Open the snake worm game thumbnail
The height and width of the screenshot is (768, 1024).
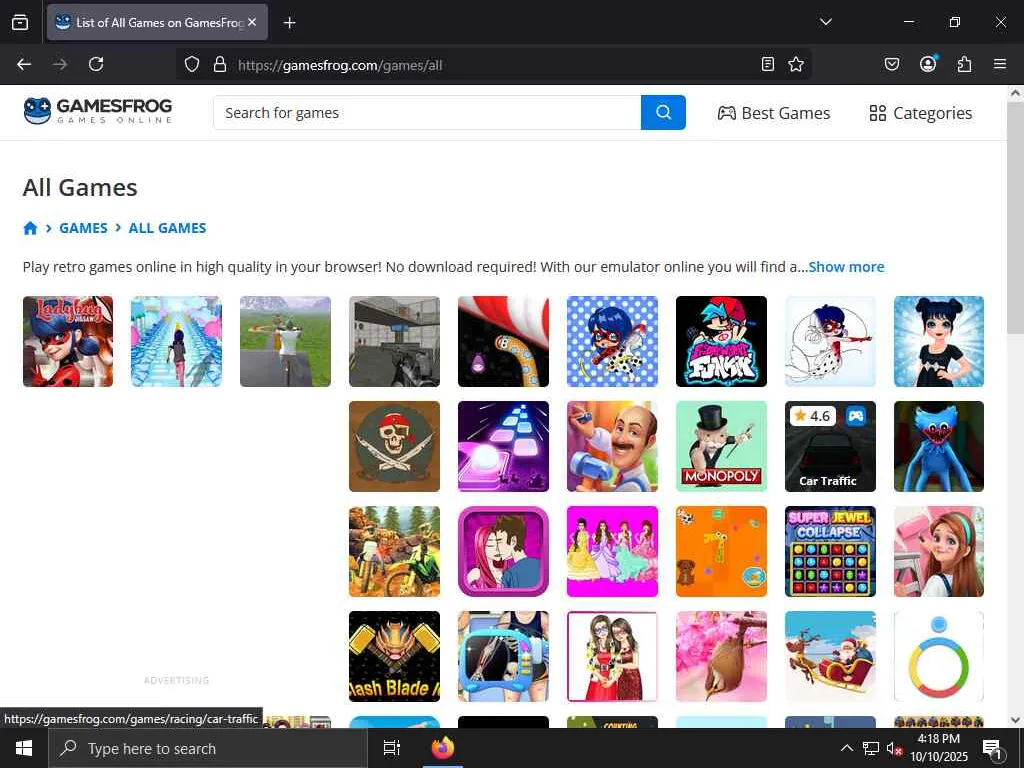coord(504,342)
